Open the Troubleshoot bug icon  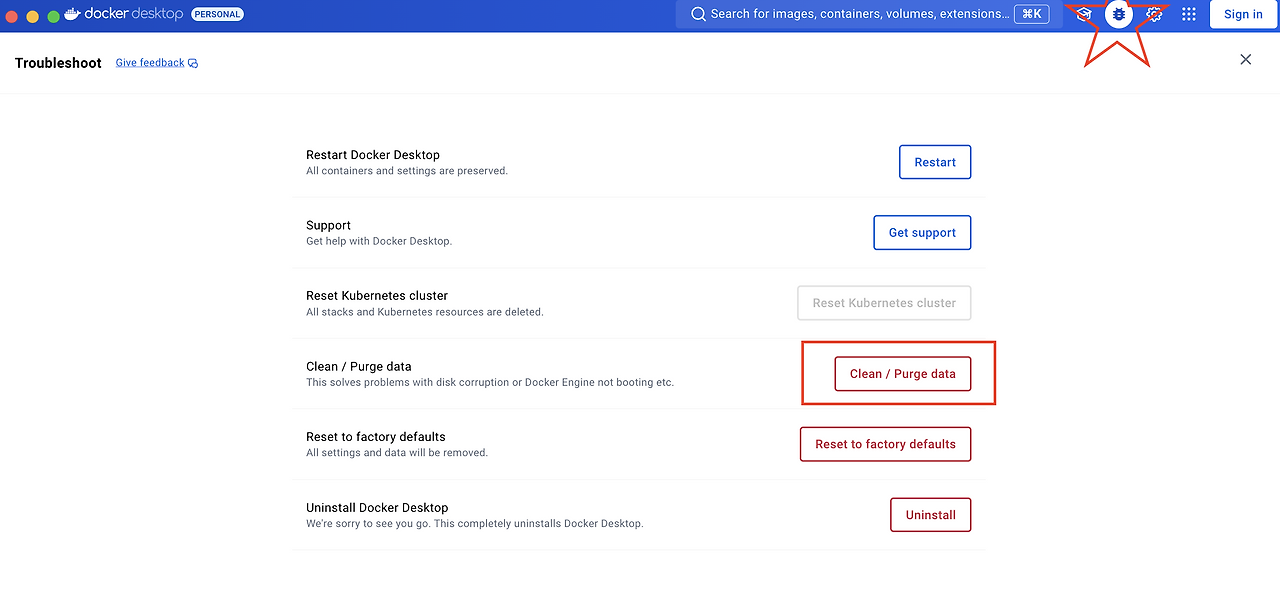[1118, 14]
